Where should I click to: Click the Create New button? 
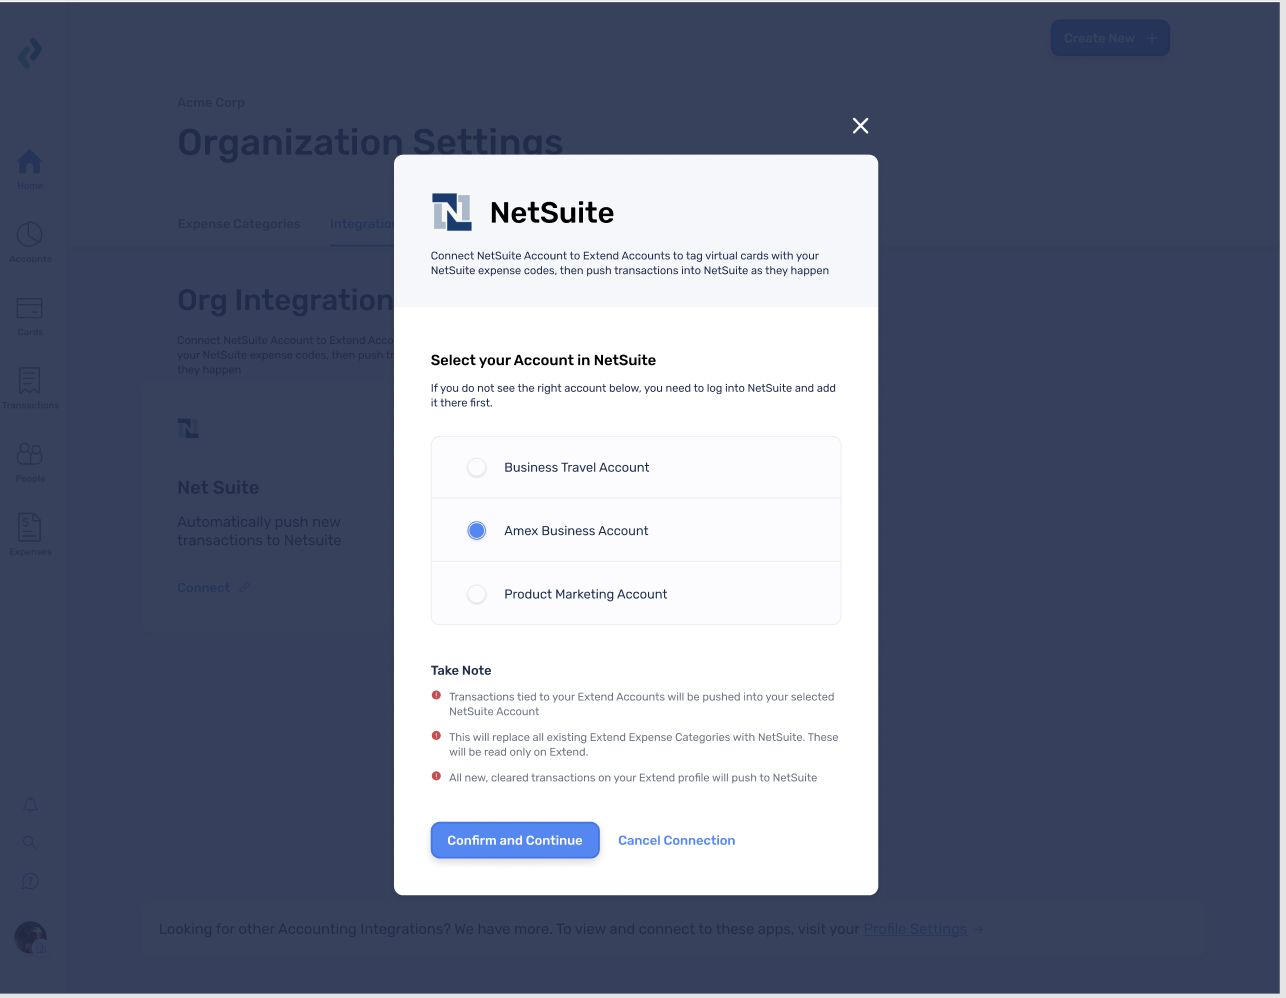pyautogui.click(x=1109, y=38)
